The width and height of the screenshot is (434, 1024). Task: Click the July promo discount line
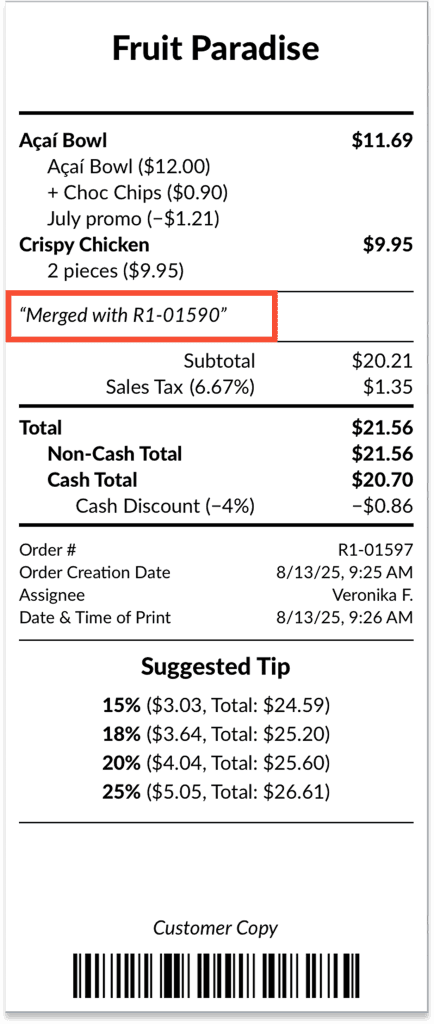pos(133,218)
